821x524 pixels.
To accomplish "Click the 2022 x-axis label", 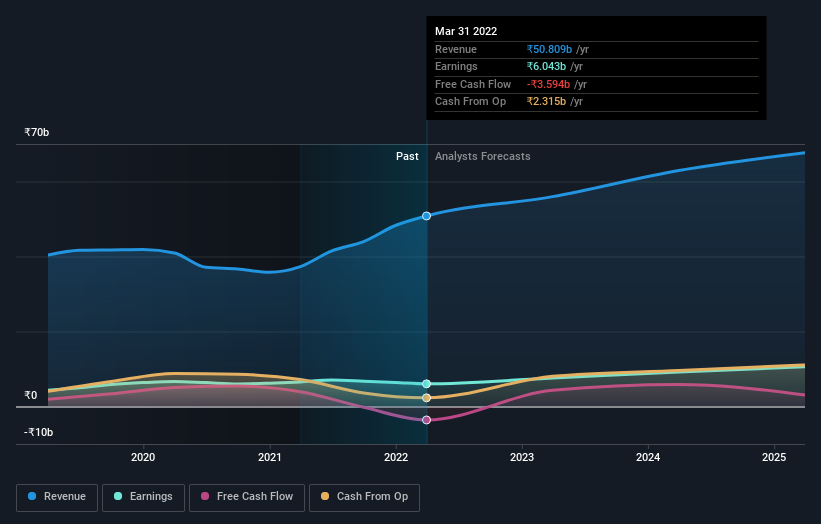I will (x=396, y=458).
